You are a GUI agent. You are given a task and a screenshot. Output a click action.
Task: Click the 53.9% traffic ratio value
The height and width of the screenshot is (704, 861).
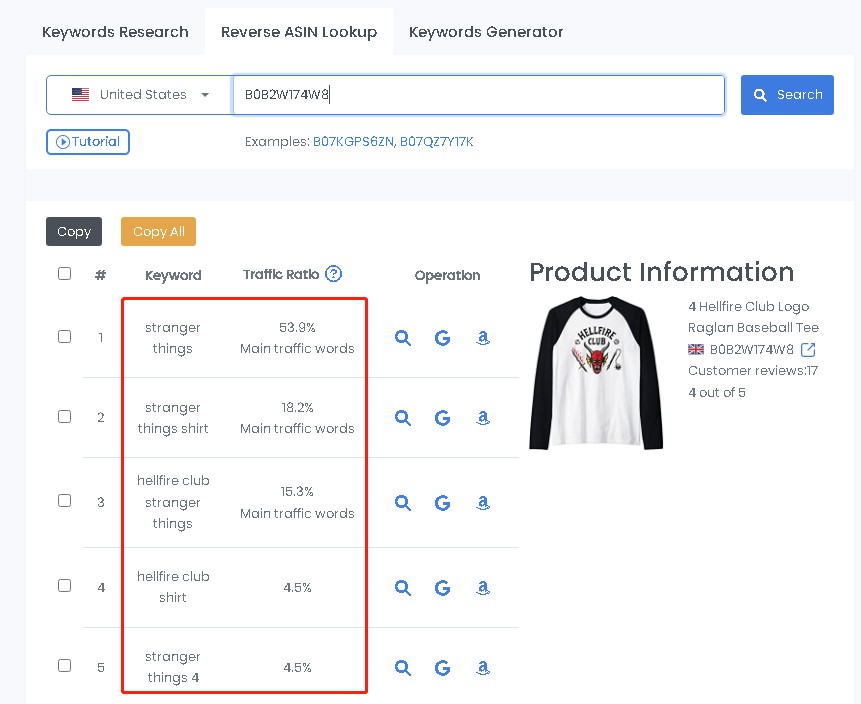(x=297, y=328)
